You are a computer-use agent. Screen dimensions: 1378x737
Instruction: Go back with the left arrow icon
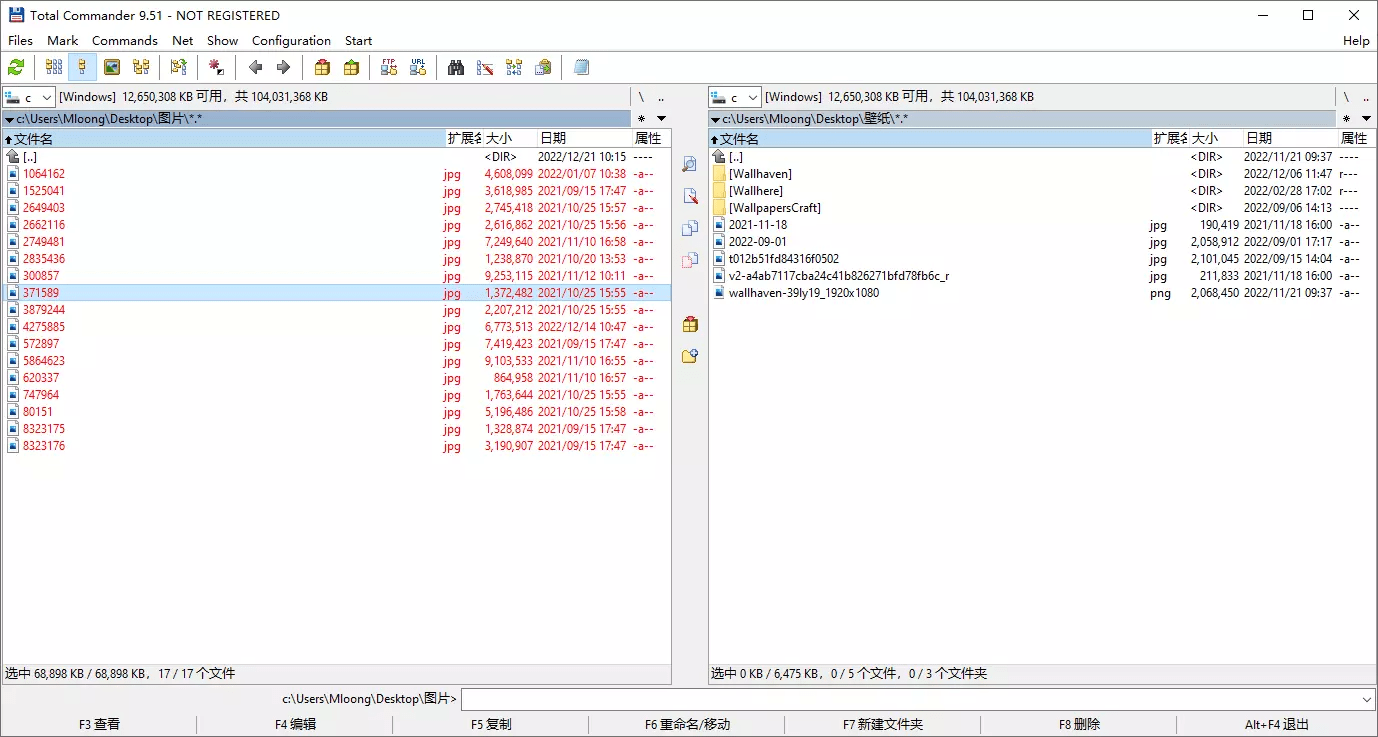(x=255, y=68)
